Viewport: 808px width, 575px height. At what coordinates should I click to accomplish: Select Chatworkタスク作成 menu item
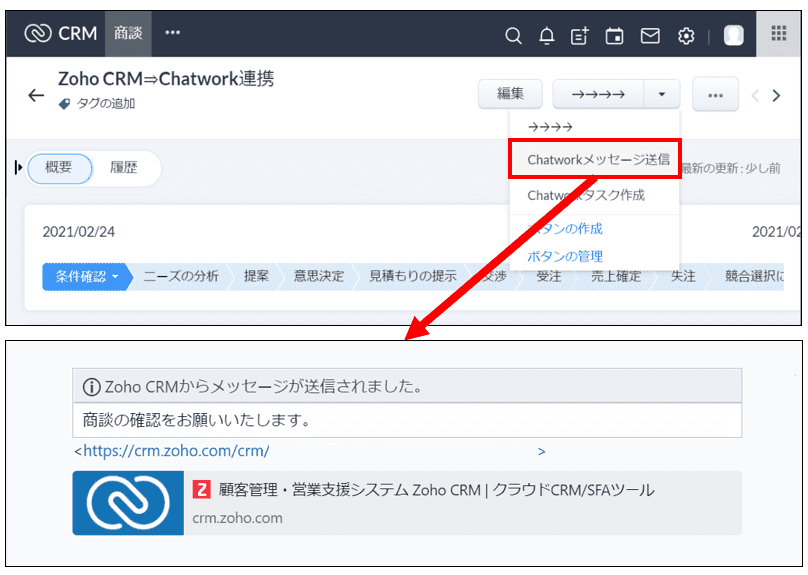pos(586,195)
